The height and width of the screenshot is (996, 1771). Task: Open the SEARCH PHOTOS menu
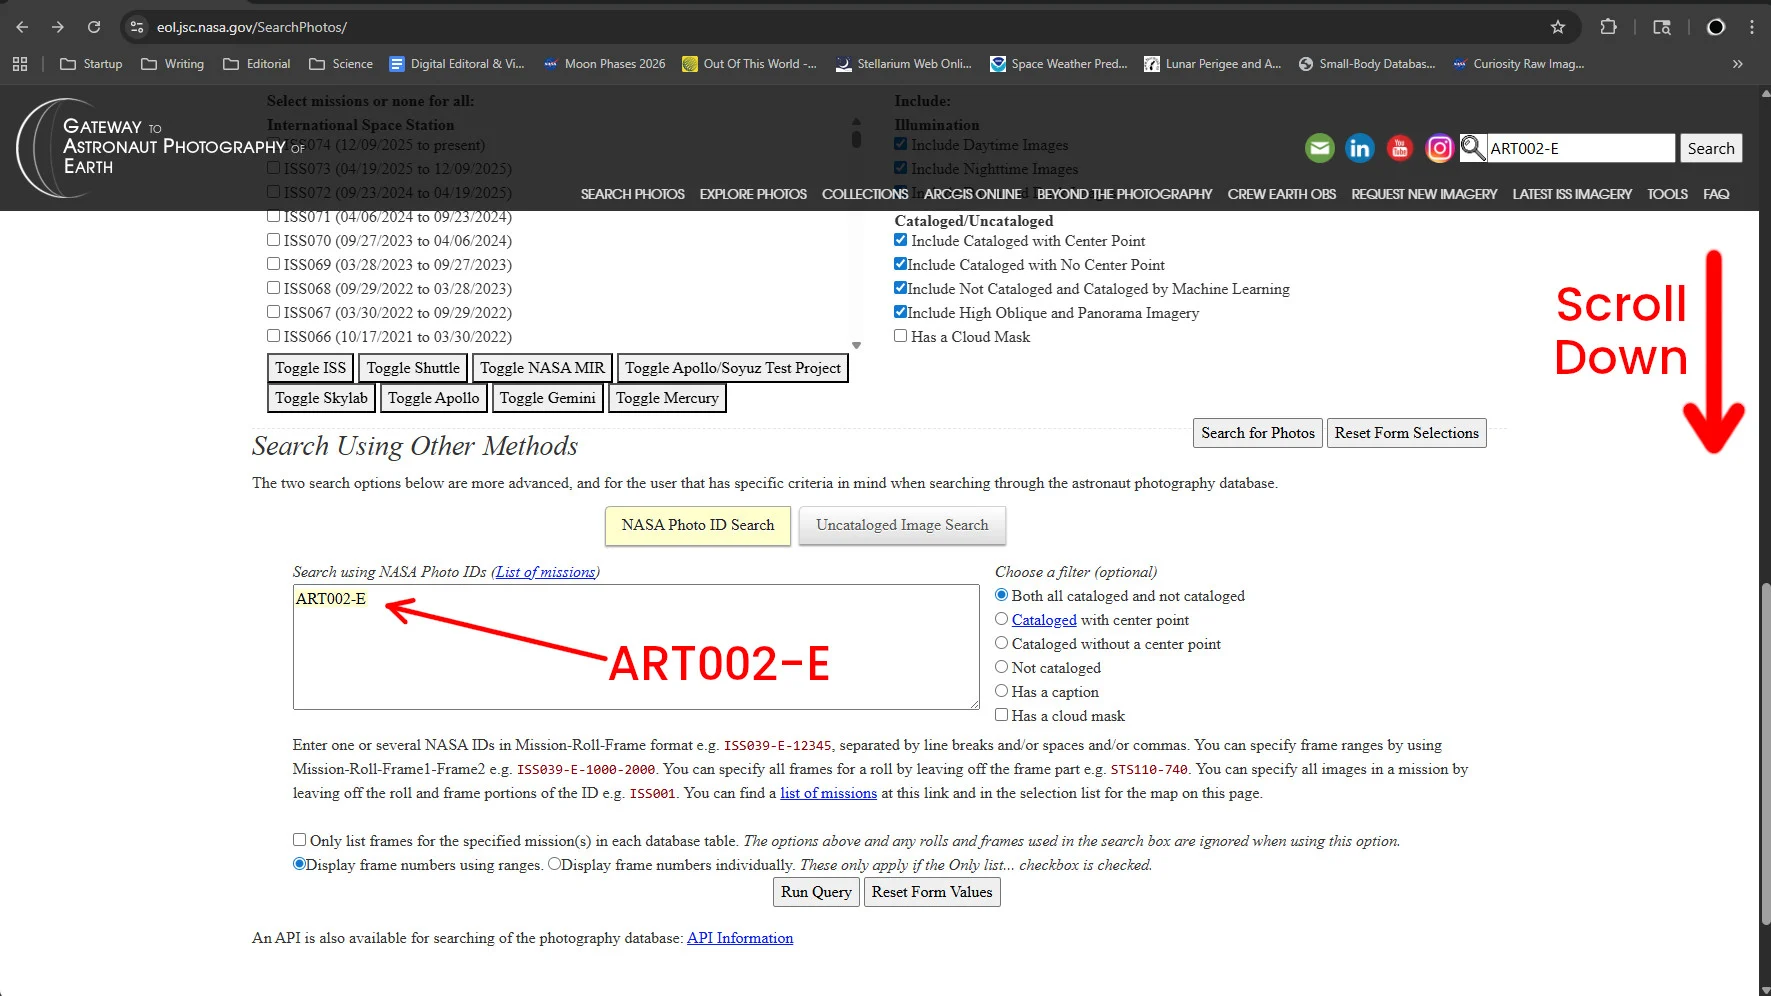point(632,194)
